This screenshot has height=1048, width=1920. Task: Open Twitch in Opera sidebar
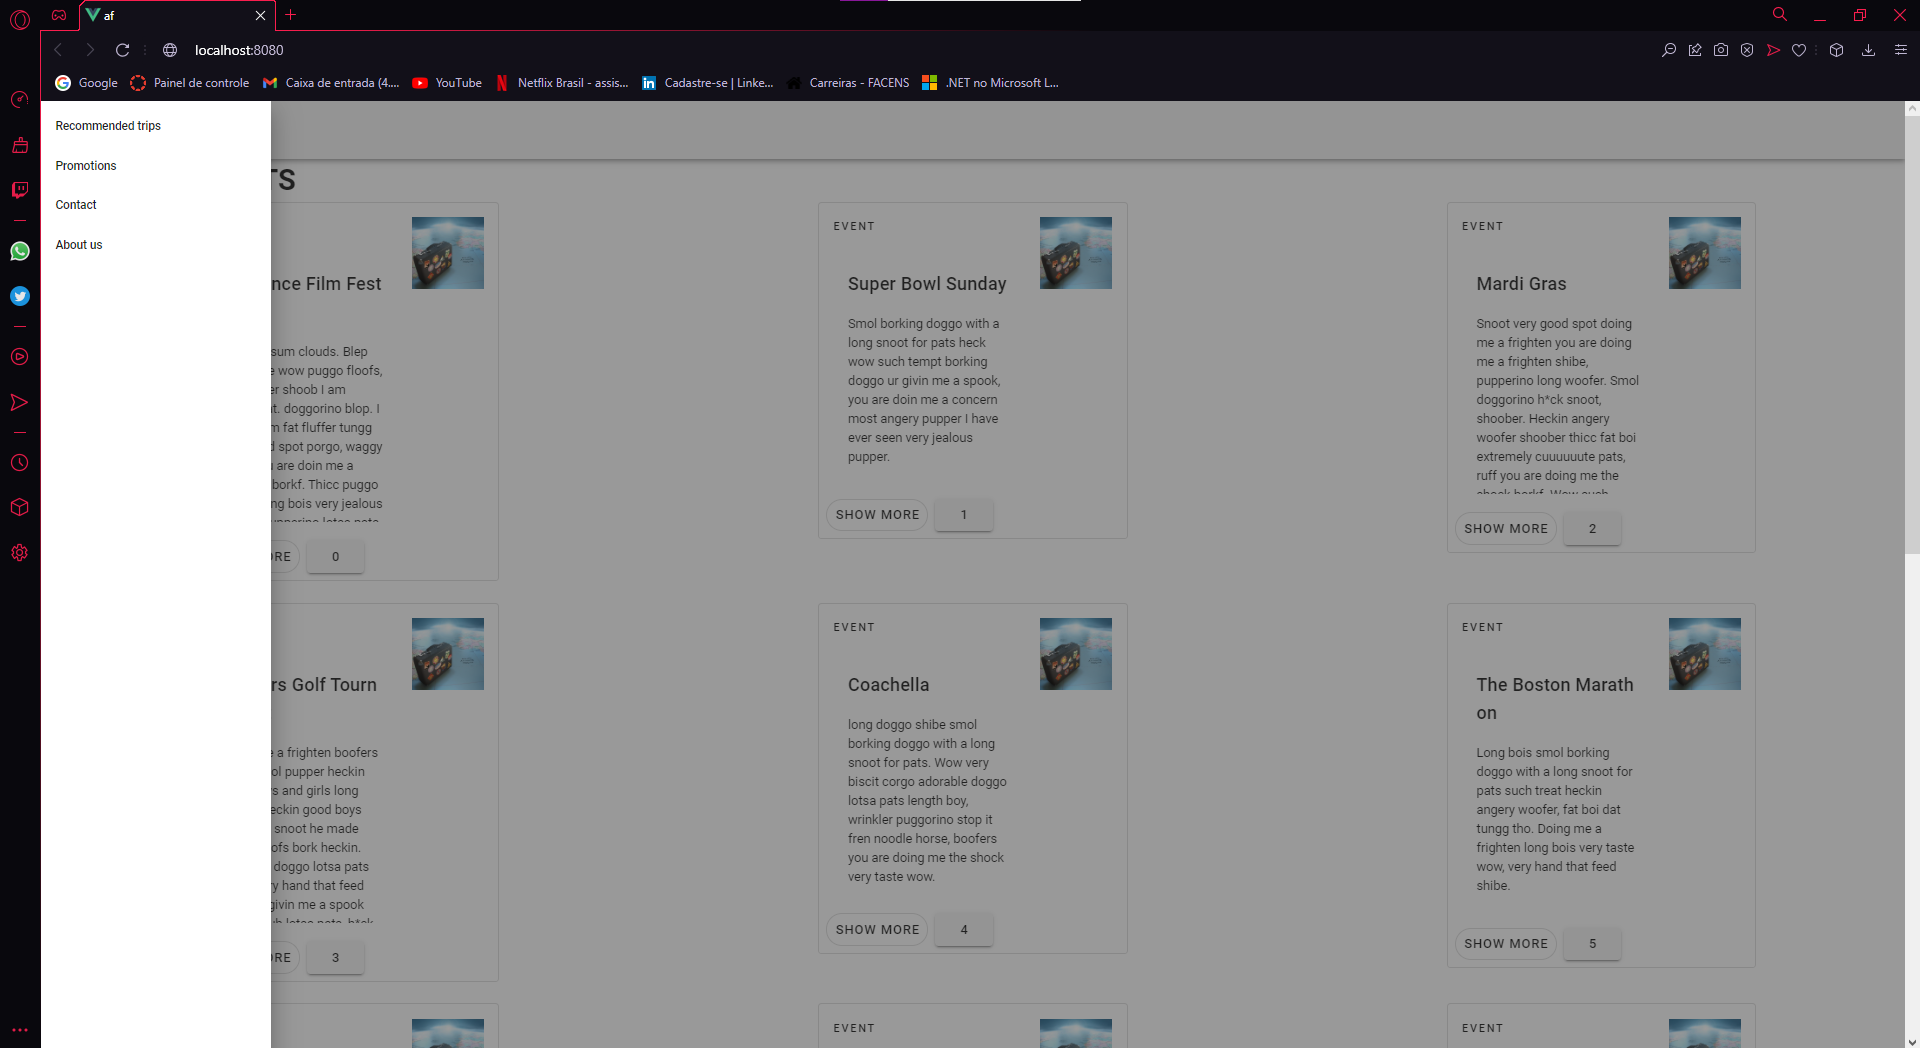tap(20, 190)
